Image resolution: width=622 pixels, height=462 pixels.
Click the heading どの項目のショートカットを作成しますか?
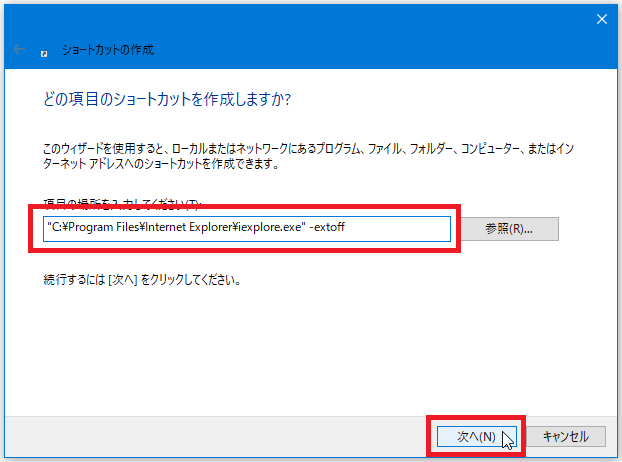coord(166,100)
